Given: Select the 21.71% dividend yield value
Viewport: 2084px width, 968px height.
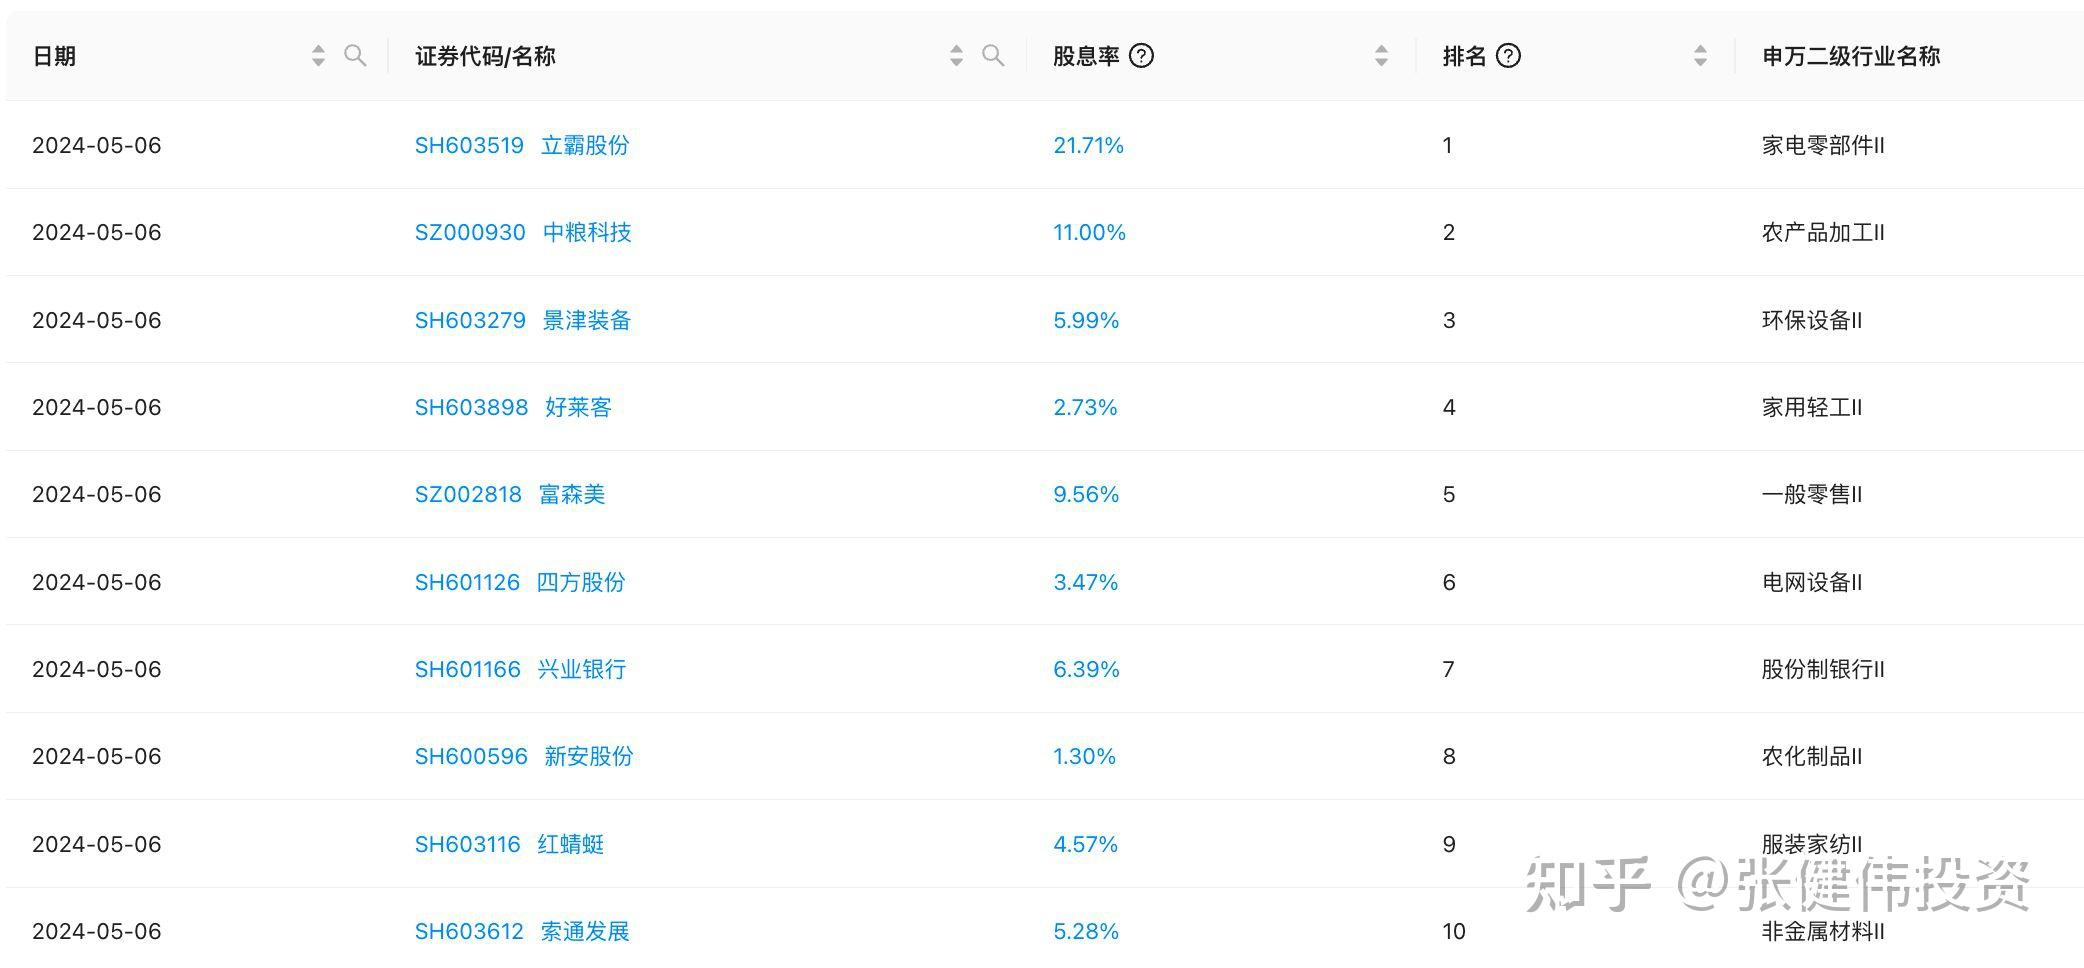Looking at the screenshot, I should [1088, 145].
